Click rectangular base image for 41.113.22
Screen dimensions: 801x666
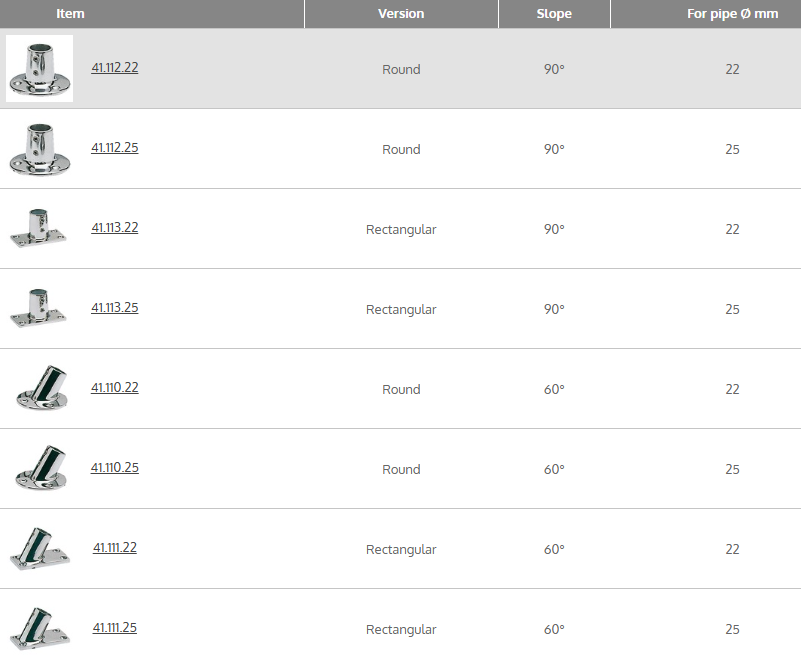tap(39, 228)
